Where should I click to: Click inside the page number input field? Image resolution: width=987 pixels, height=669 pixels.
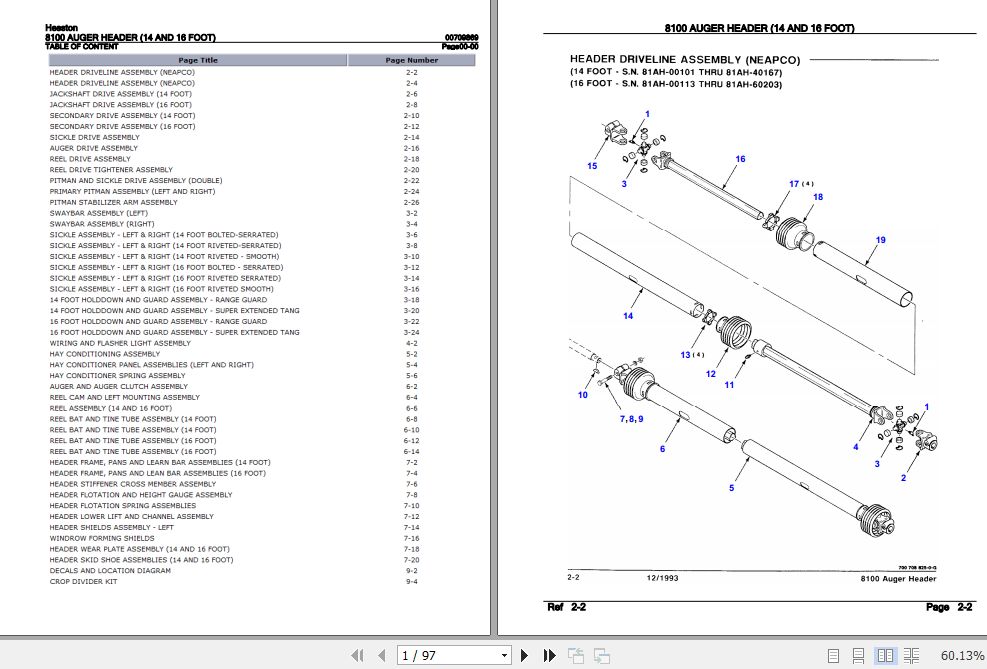pos(430,655)
